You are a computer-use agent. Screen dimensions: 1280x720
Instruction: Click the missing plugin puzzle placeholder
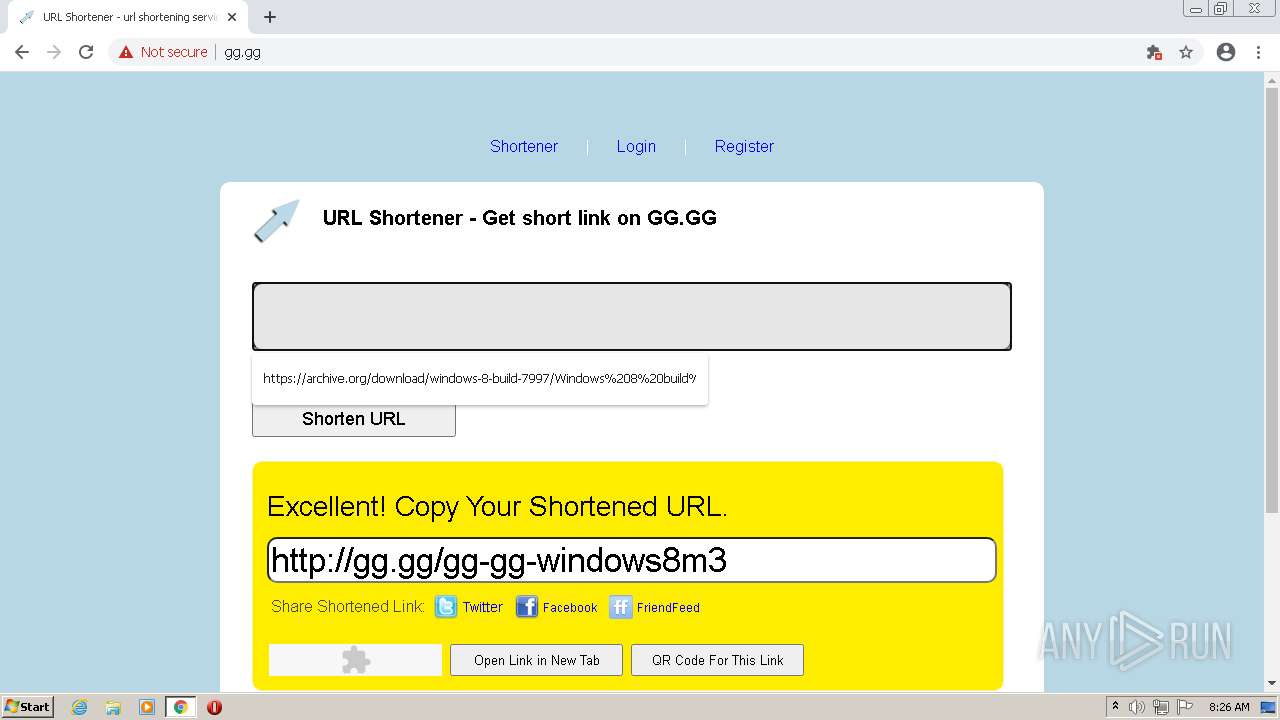355,660
